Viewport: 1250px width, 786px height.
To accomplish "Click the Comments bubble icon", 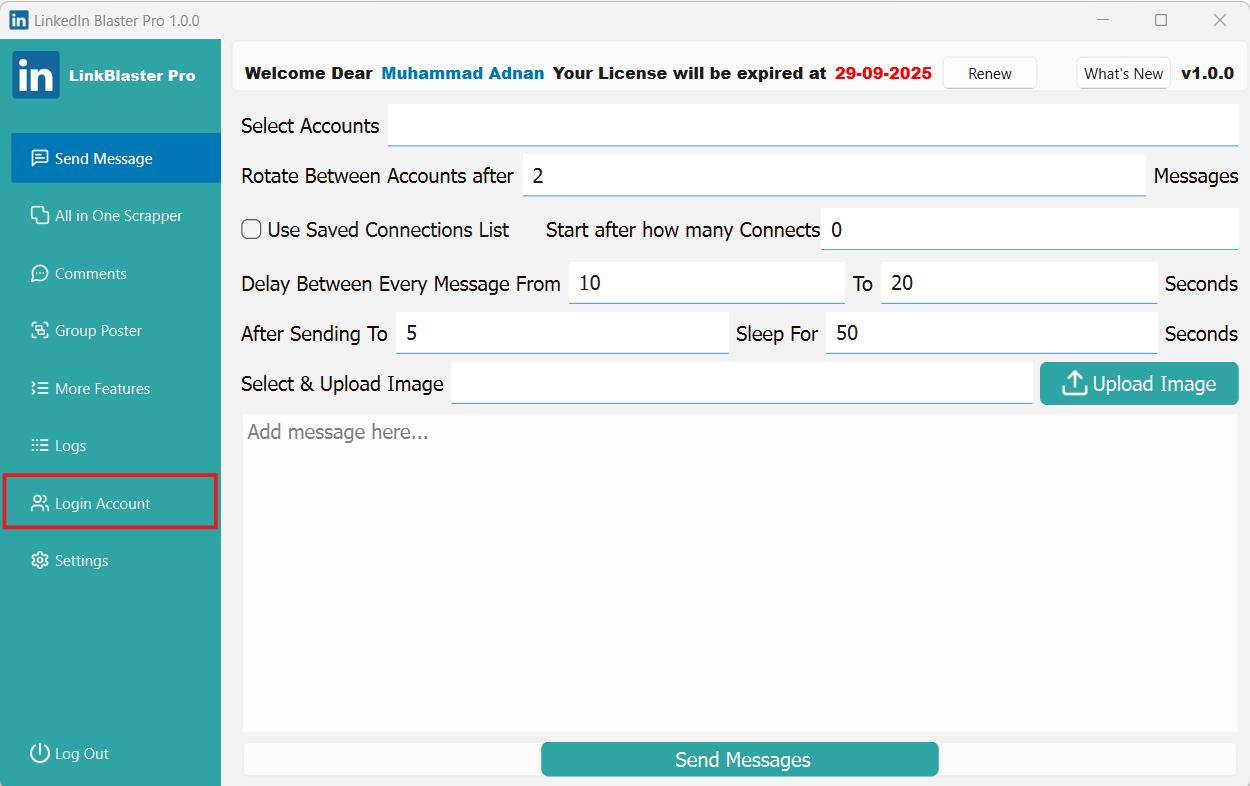I will pyautogui.click(x=40, y=273).
